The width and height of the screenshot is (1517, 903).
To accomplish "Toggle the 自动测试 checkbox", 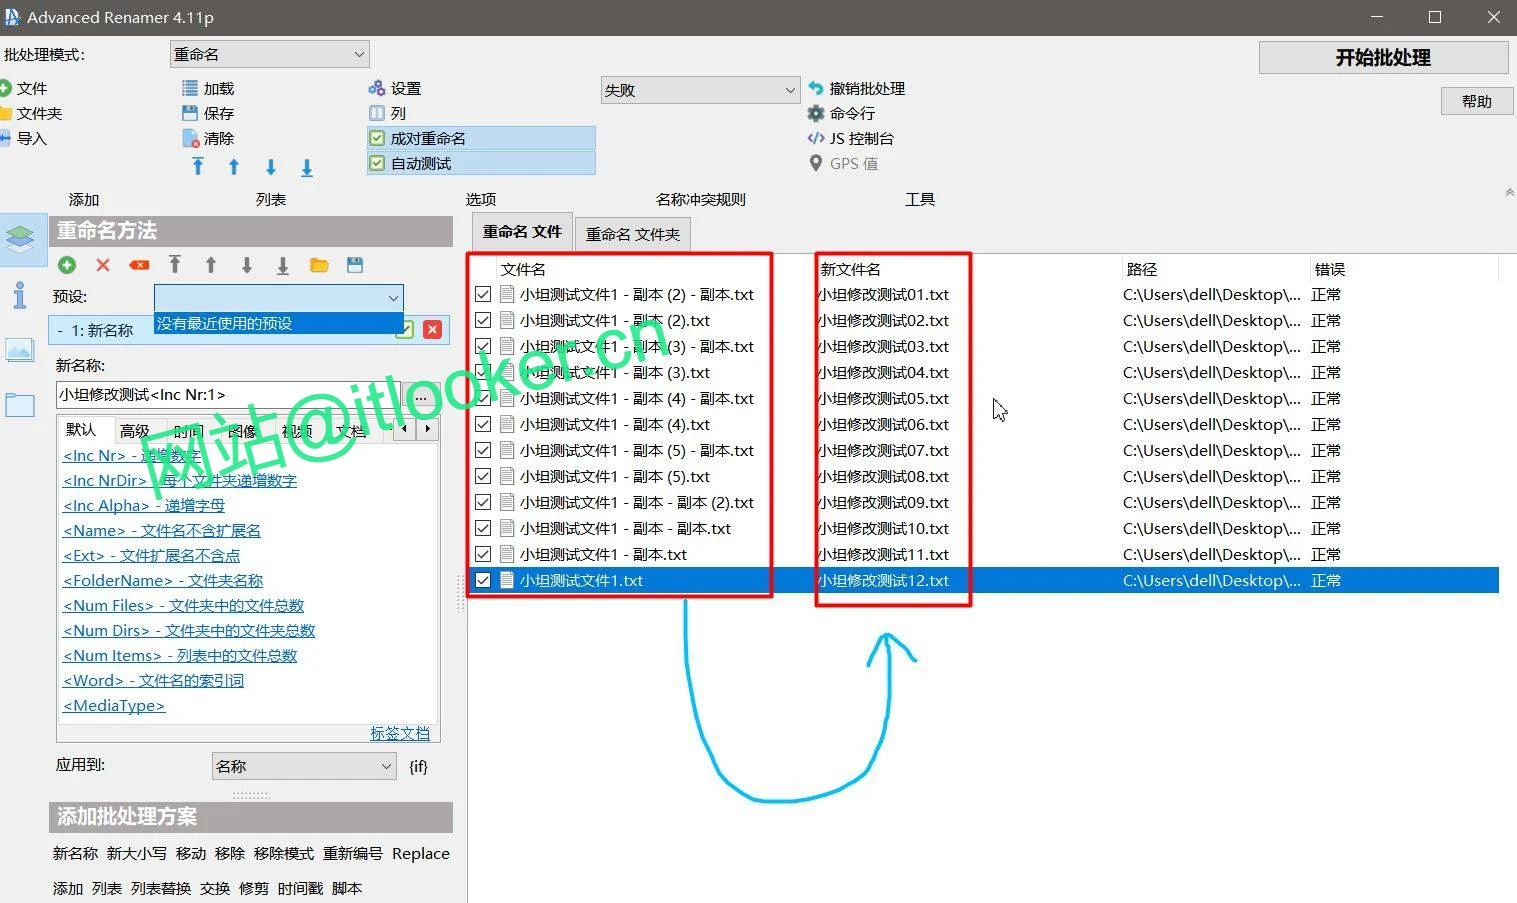I will 377,163.
